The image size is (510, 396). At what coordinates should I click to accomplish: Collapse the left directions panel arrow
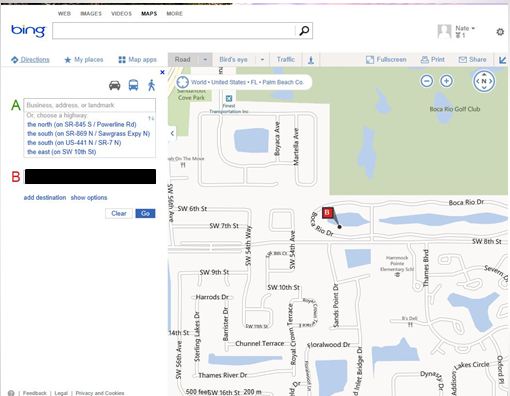point(172,133)
